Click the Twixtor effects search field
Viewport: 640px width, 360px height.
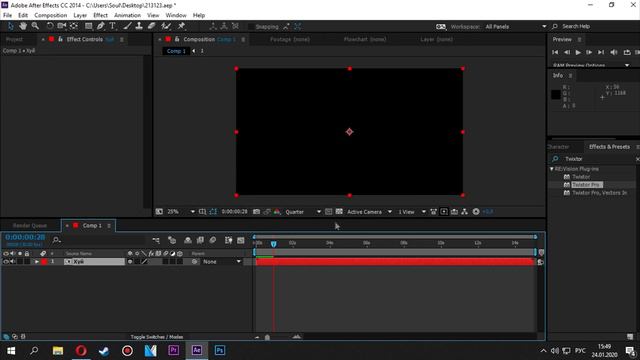pyautogui.click(x=598, y=159)
